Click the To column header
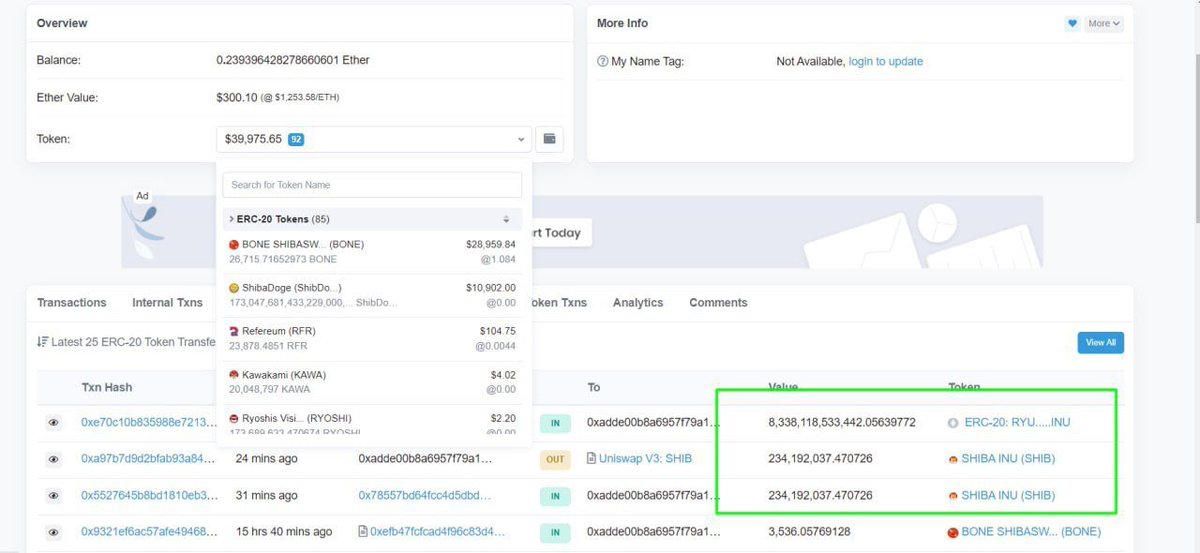This screenshot has height=553, width=1200. point(594,387)
